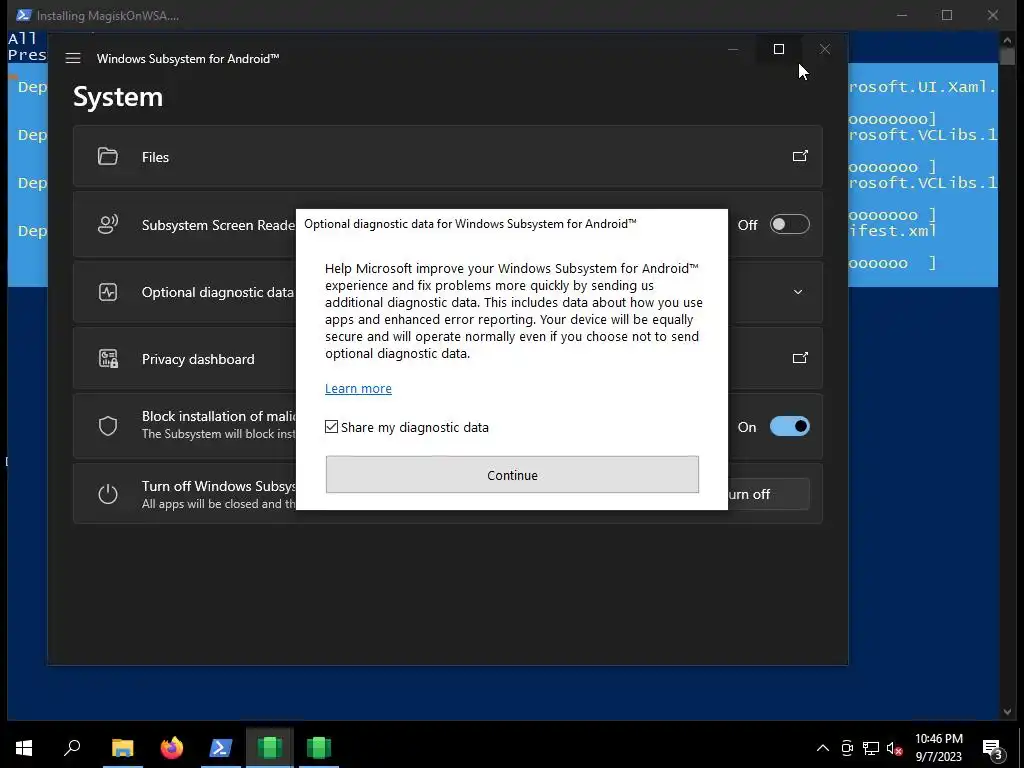This screenshot has width=1024, height=768.
Task: Click the Files row label
Action: click(155, 157)
